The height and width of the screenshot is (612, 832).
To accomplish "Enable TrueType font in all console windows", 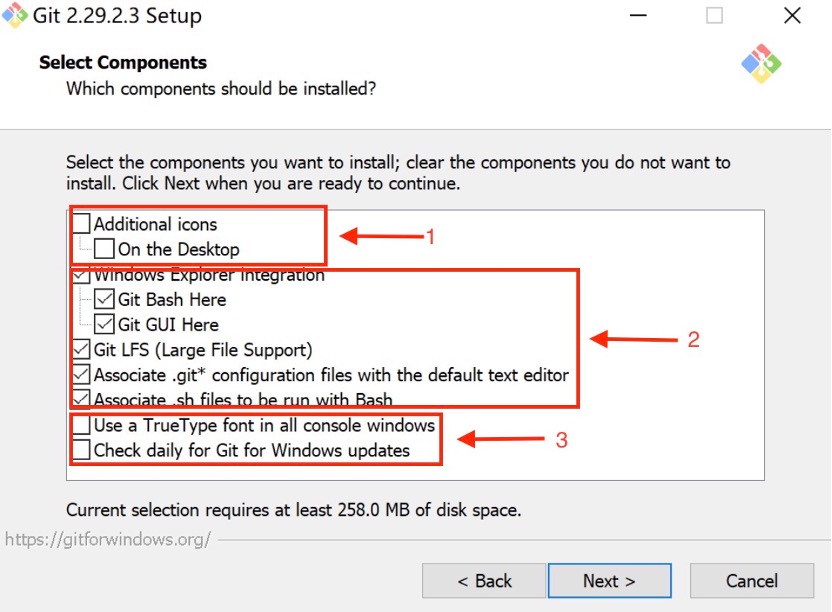I will 81,425.
